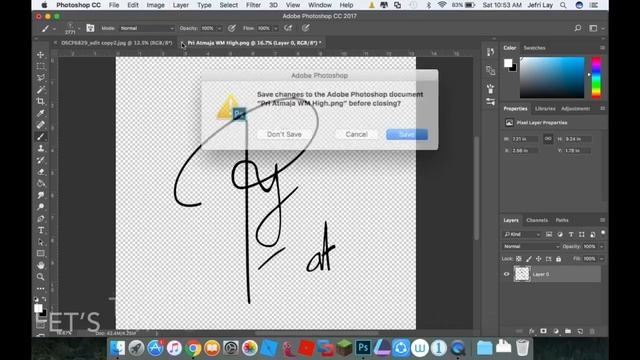Open the layer Kind filter dropdown
Image resolution: width=640 pixels, height=360 pixels.
point(522,234)
